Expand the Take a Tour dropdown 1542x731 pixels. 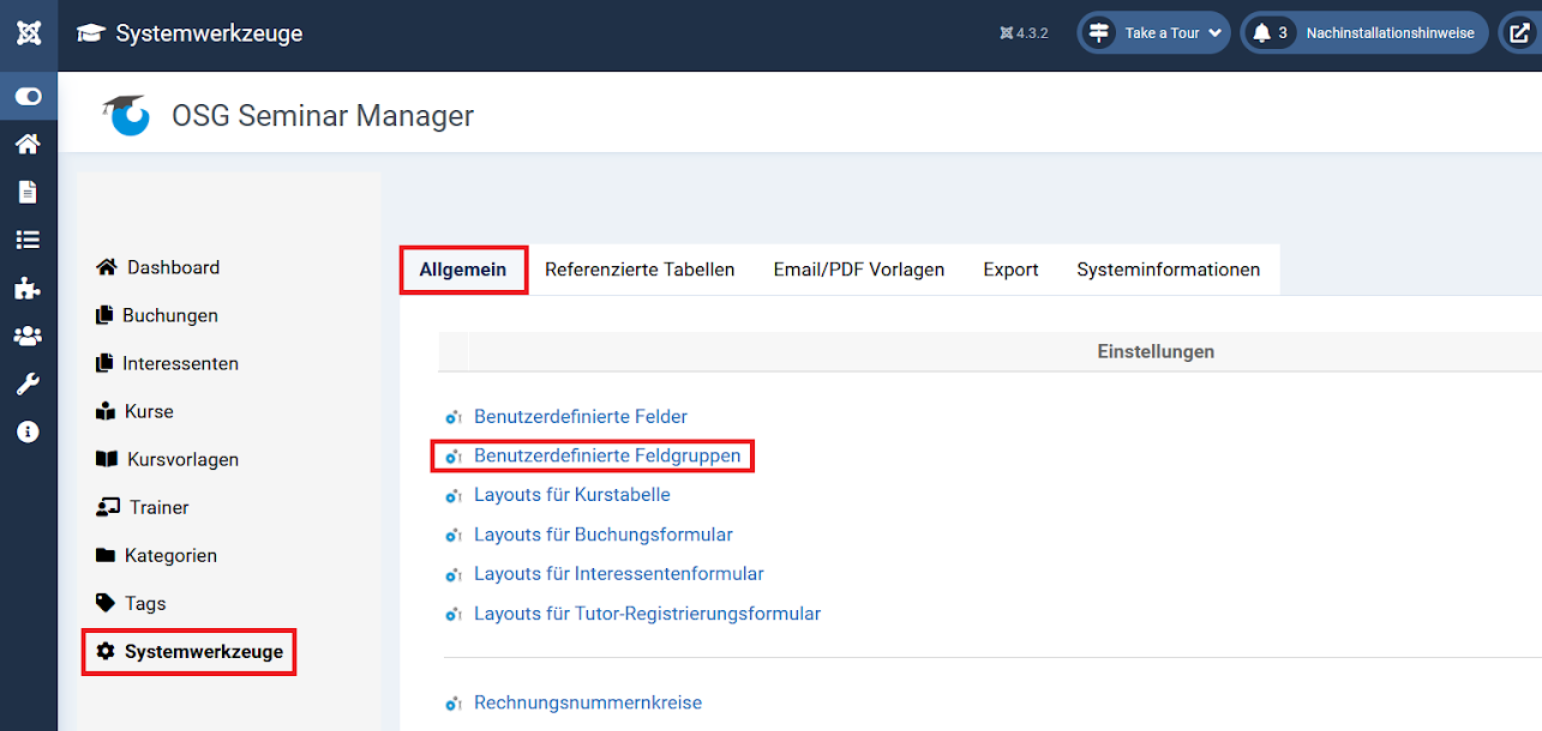tap(1153, 33)
